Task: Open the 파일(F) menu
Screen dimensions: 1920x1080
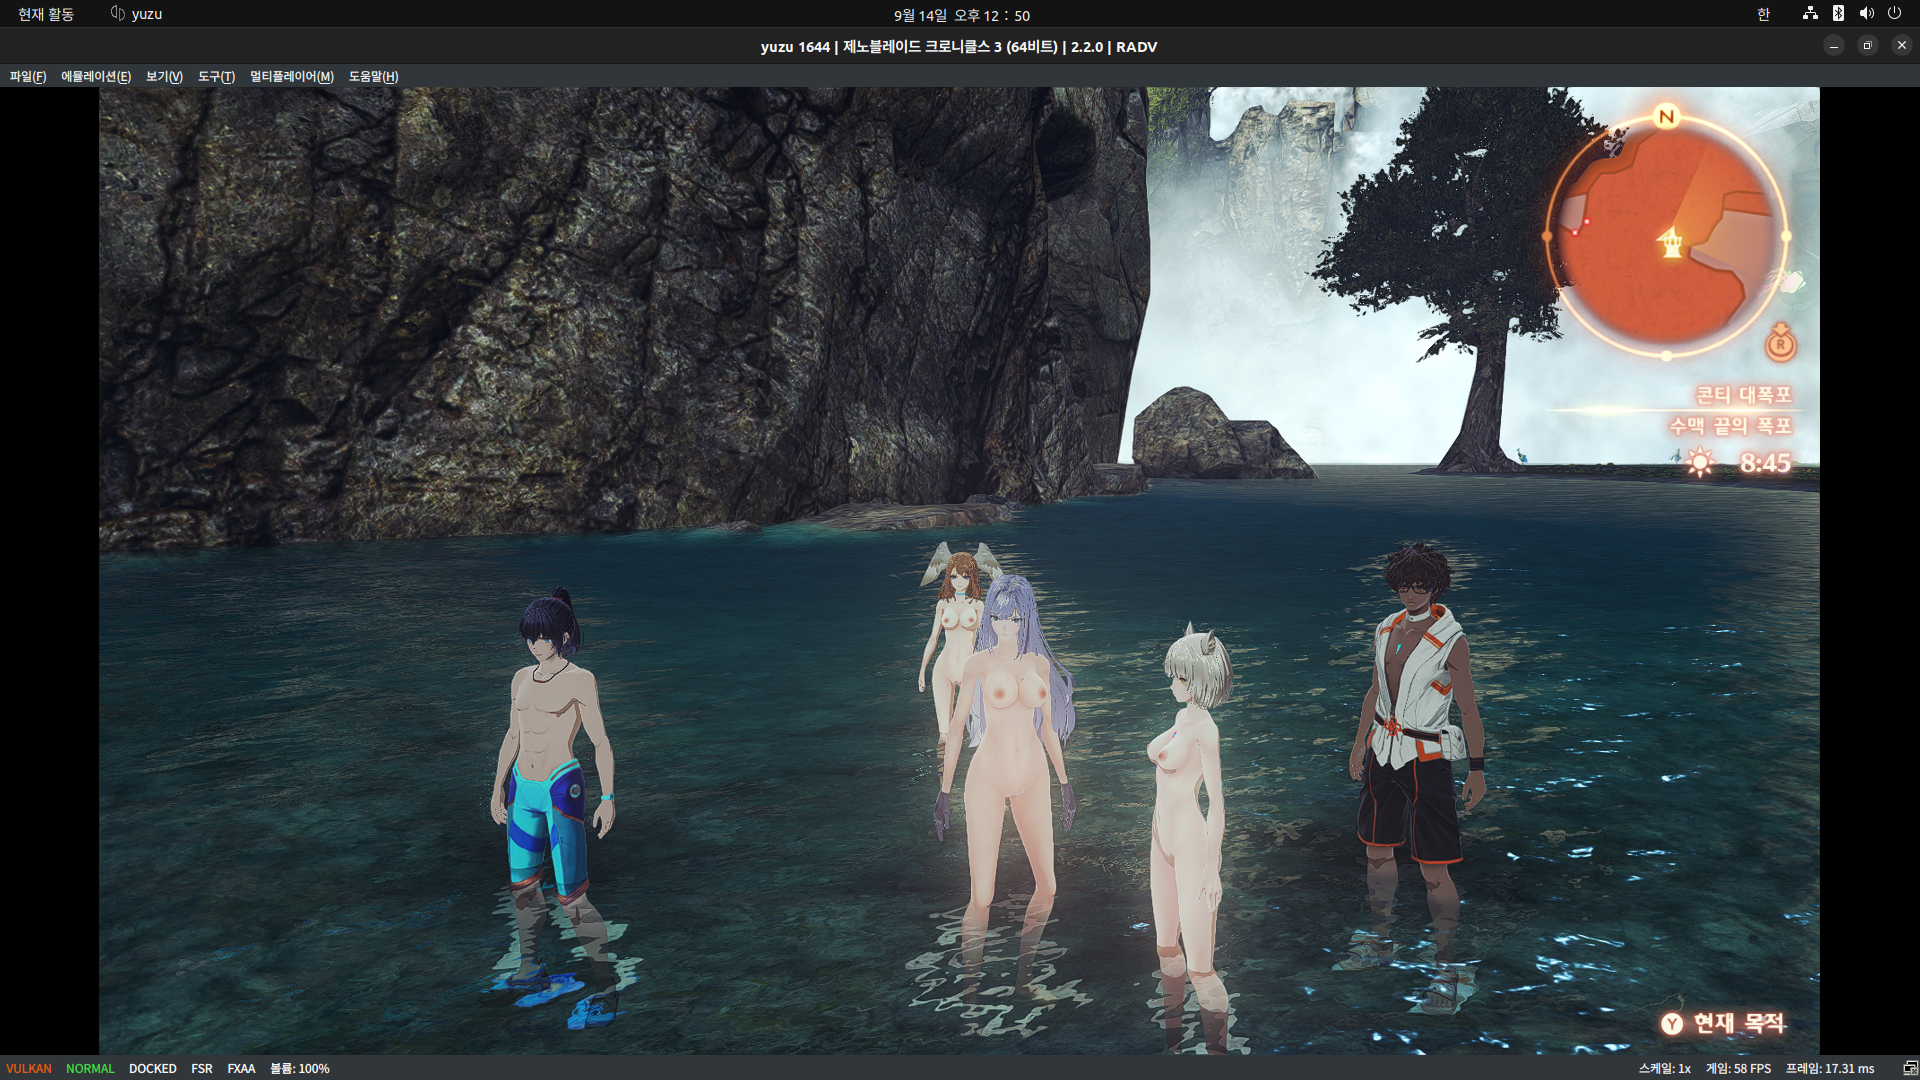Action: tap(28, 76)
